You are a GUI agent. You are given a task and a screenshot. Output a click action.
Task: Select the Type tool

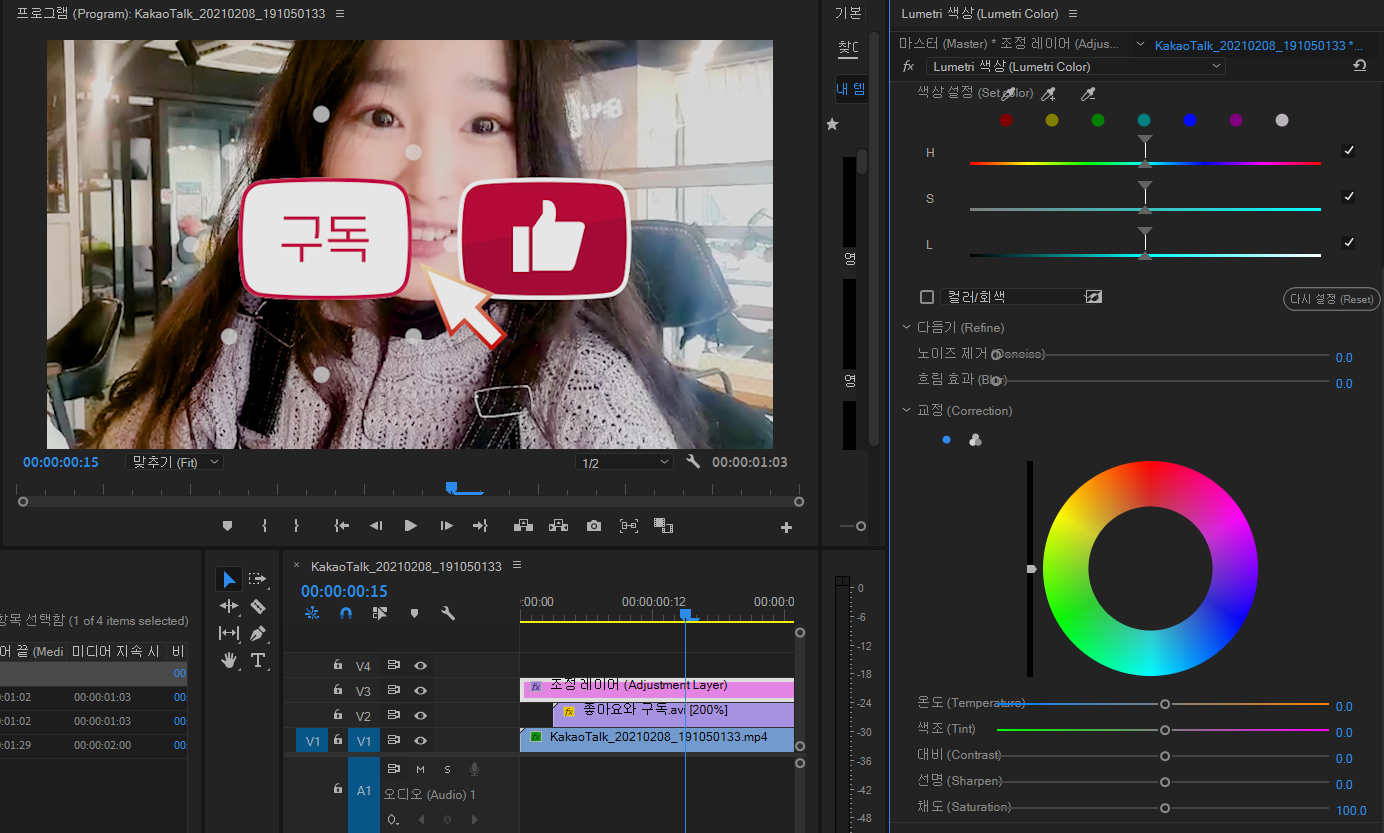[258, 659]
